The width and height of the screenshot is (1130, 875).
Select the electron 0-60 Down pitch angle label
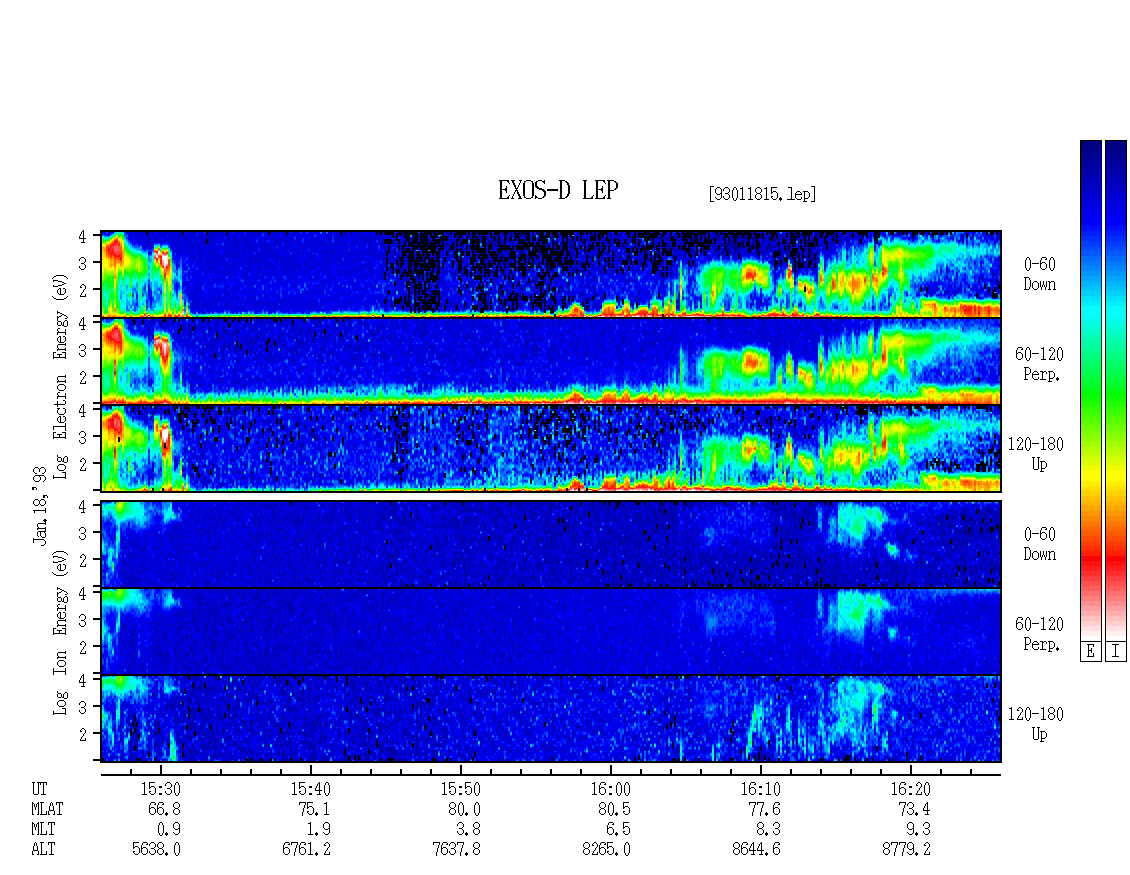click(1039, 275)
